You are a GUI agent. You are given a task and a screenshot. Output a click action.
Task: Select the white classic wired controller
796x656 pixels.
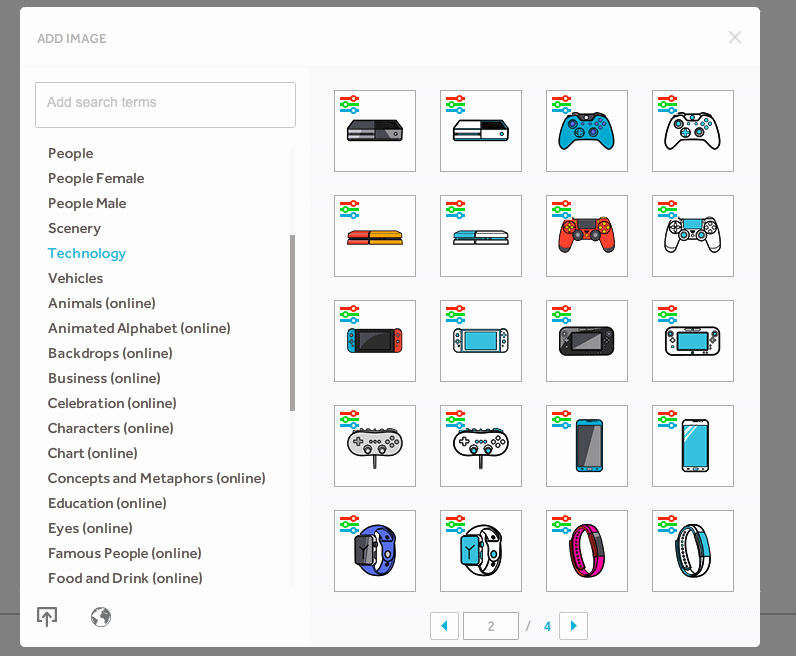[x=481, y=446]
